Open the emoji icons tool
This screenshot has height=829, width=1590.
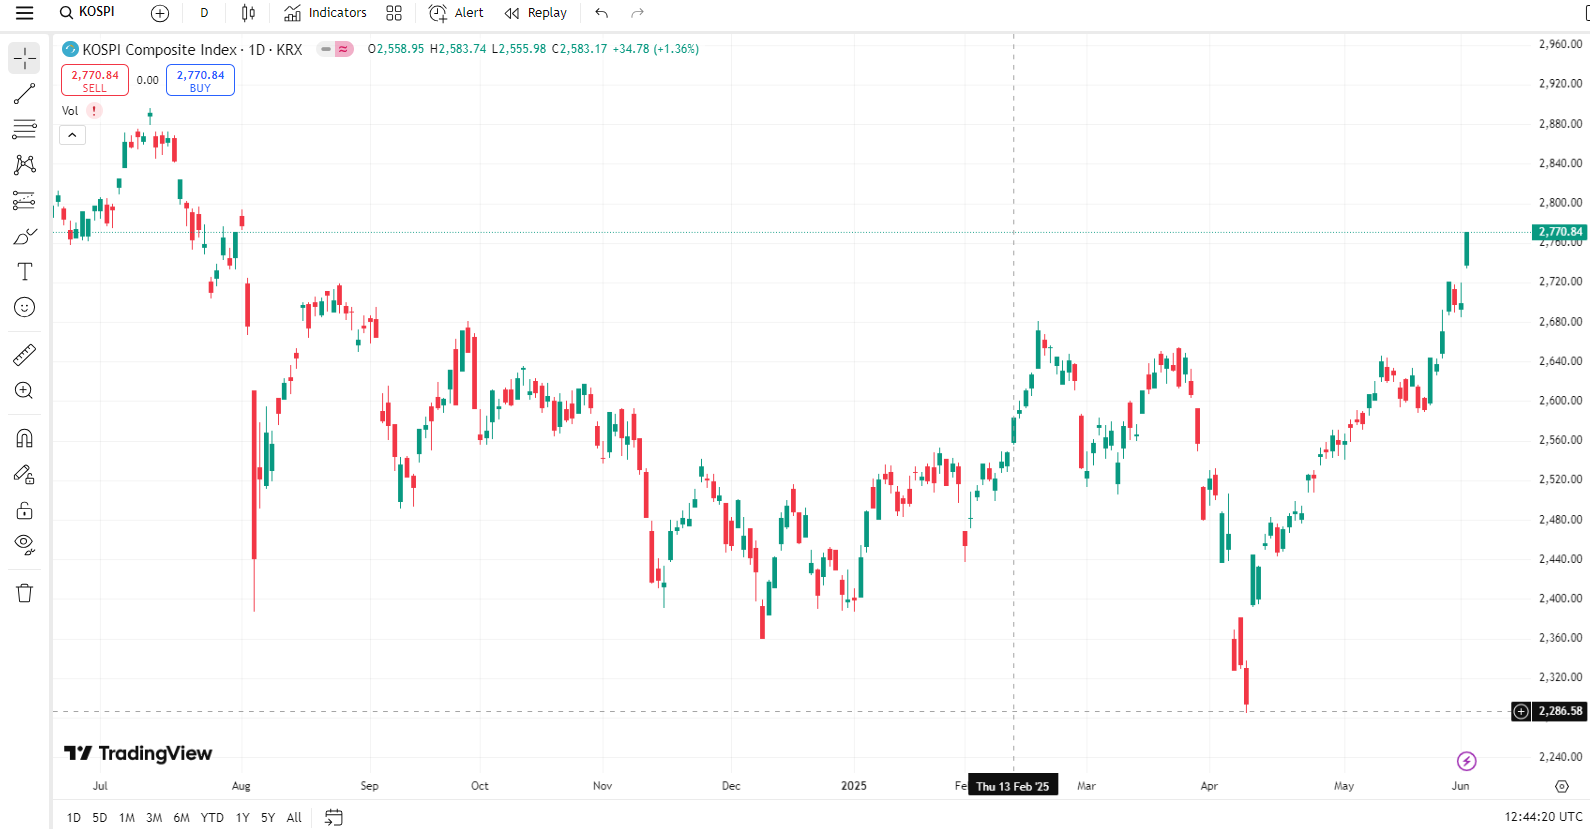pyautogui.click(x=24, y=307)
